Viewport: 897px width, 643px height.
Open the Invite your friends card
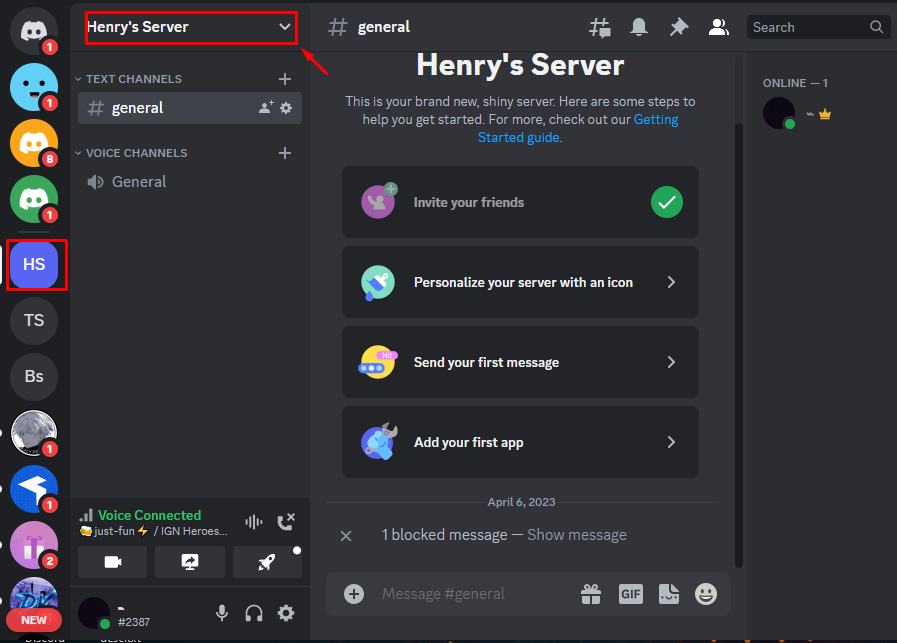pos(521,202)
